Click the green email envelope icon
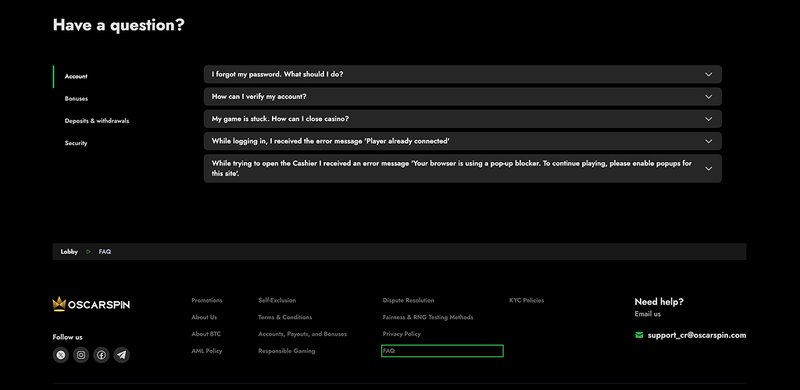 tap(639, 335)
